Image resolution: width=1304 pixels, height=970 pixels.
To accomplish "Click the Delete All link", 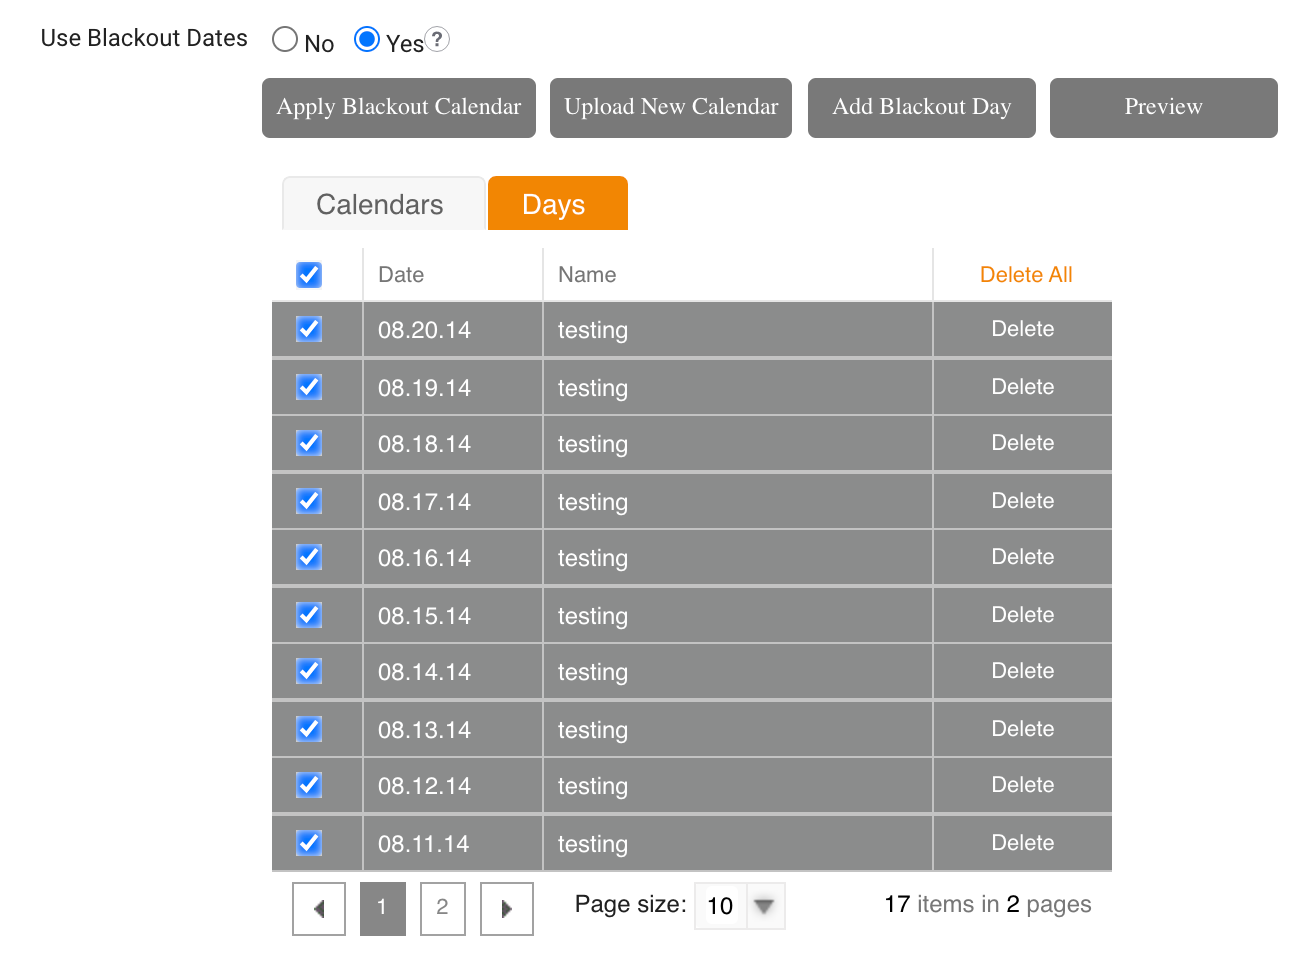I will [x=1026, y=275].
